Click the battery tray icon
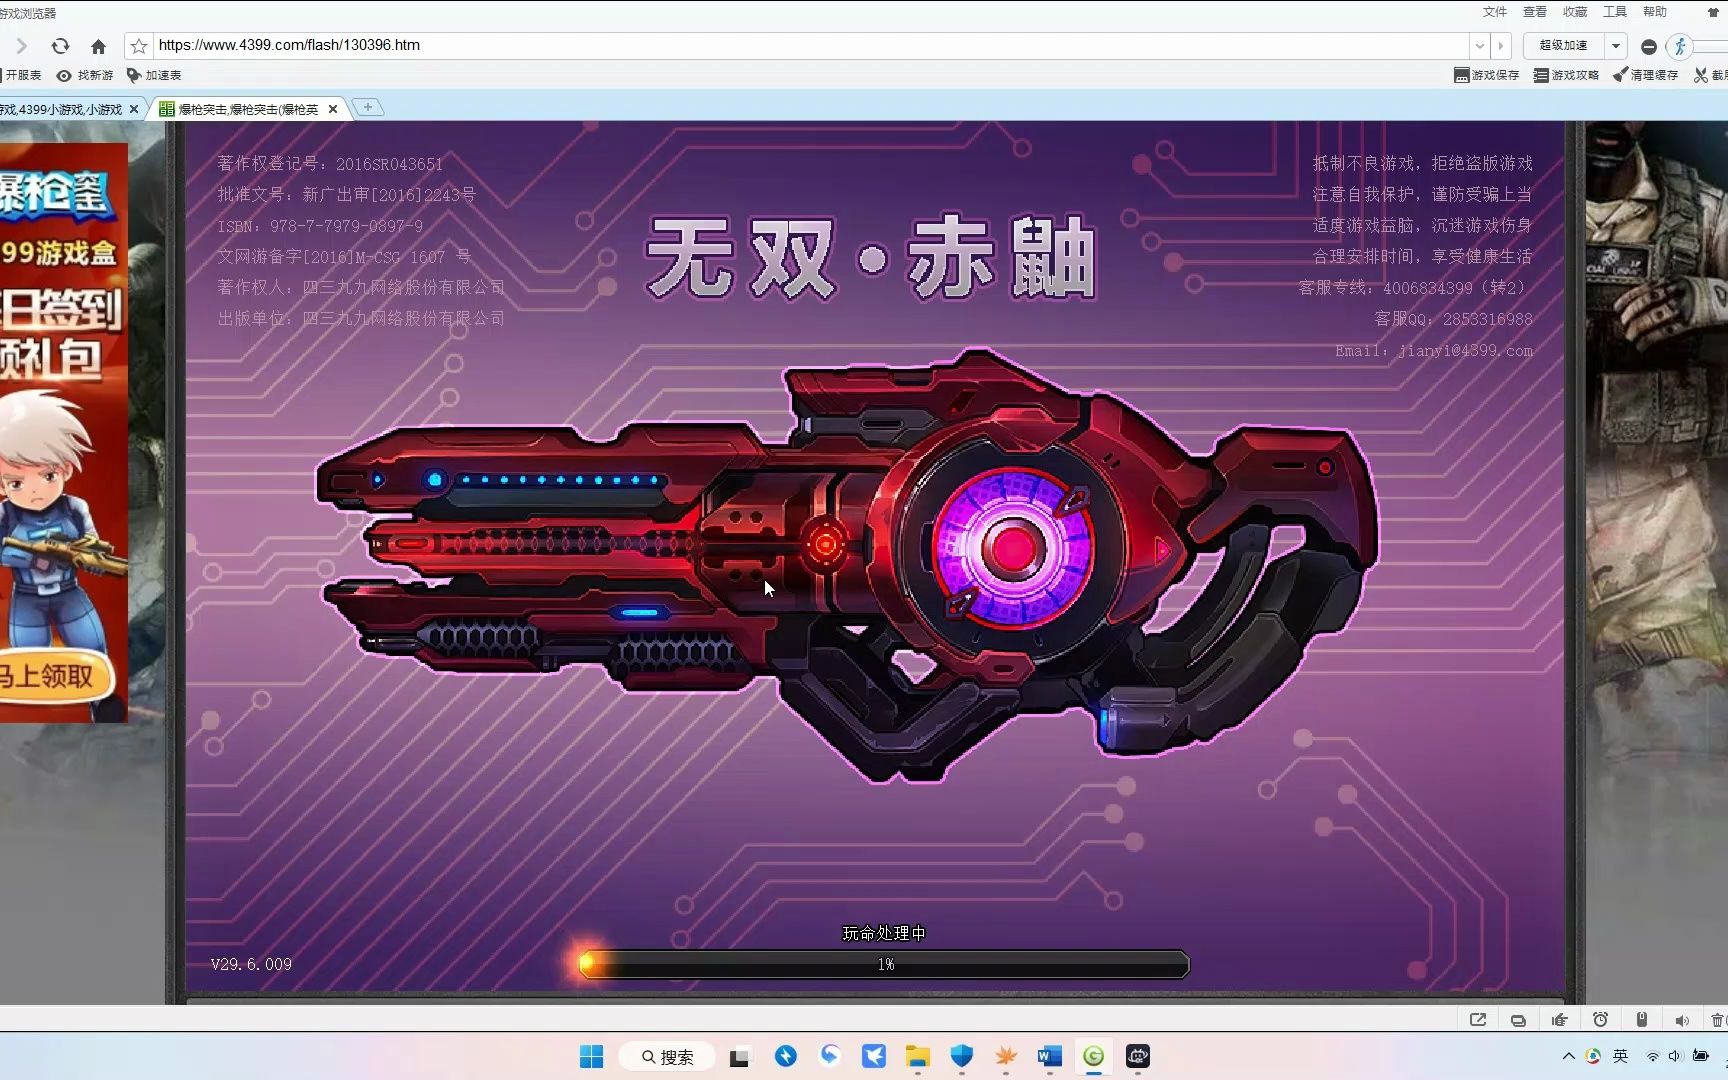This screenshot has width=1728, height=1080. [x=1701, y=1056]
